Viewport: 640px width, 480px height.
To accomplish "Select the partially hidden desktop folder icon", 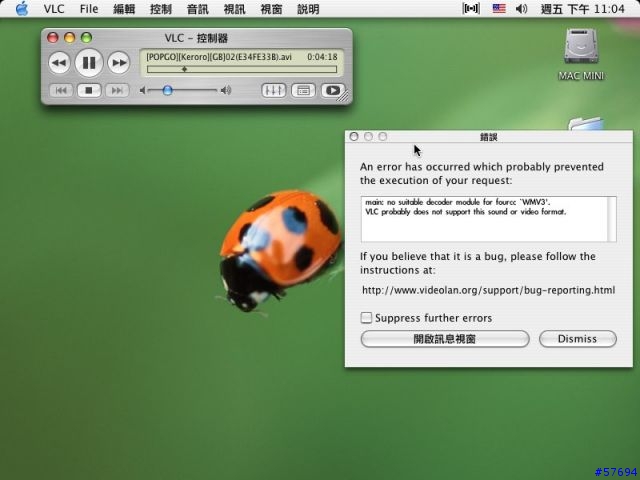I will [586, 124].
